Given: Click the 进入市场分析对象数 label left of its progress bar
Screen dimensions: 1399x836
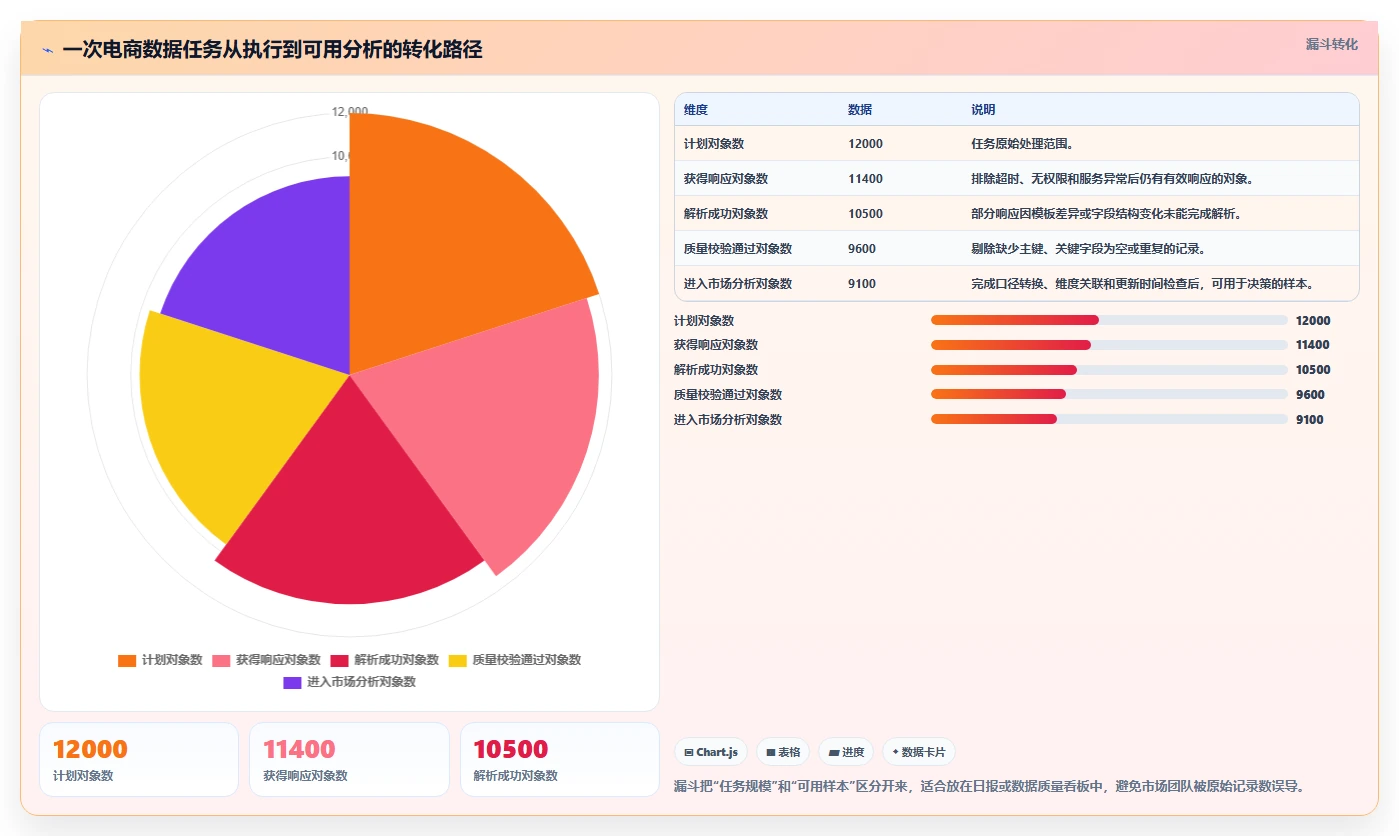Looking at the screenshot, I should (728, 420).
